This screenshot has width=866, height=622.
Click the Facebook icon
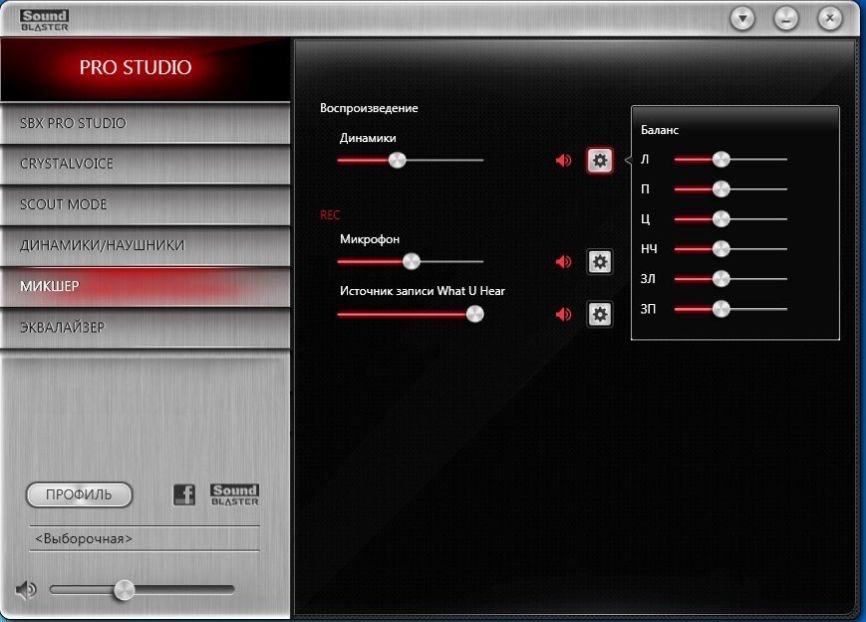pos(184,494)
